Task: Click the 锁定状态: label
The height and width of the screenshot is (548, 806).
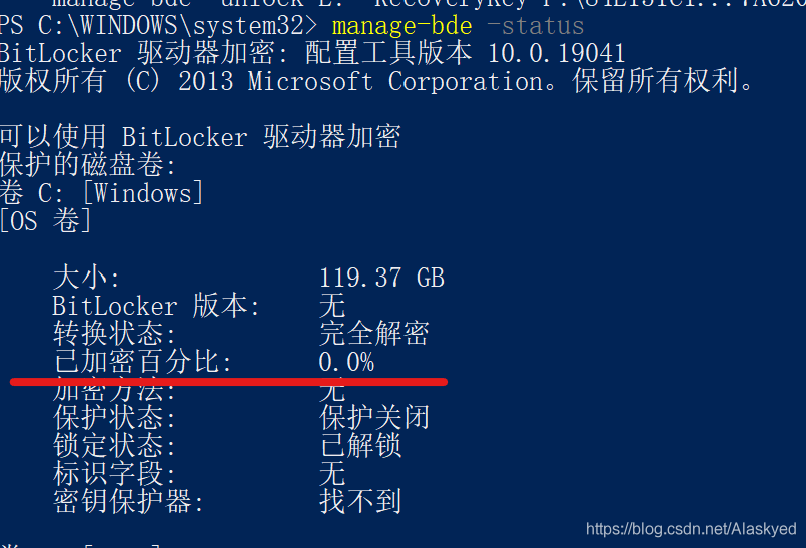Action: point(115,446)
